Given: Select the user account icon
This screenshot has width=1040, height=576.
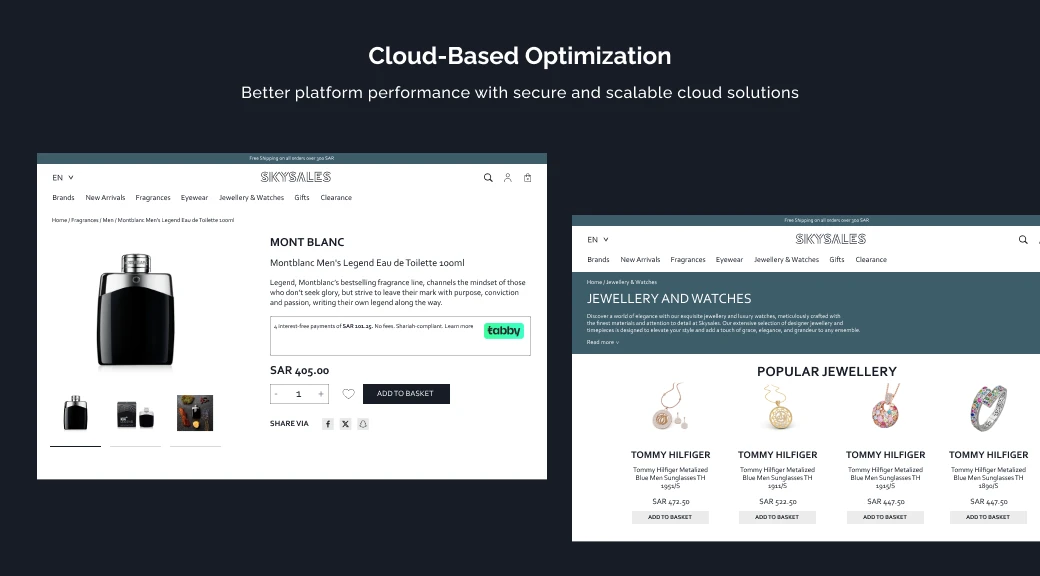Looking at the screenshot, I should [x=508, y=177].
